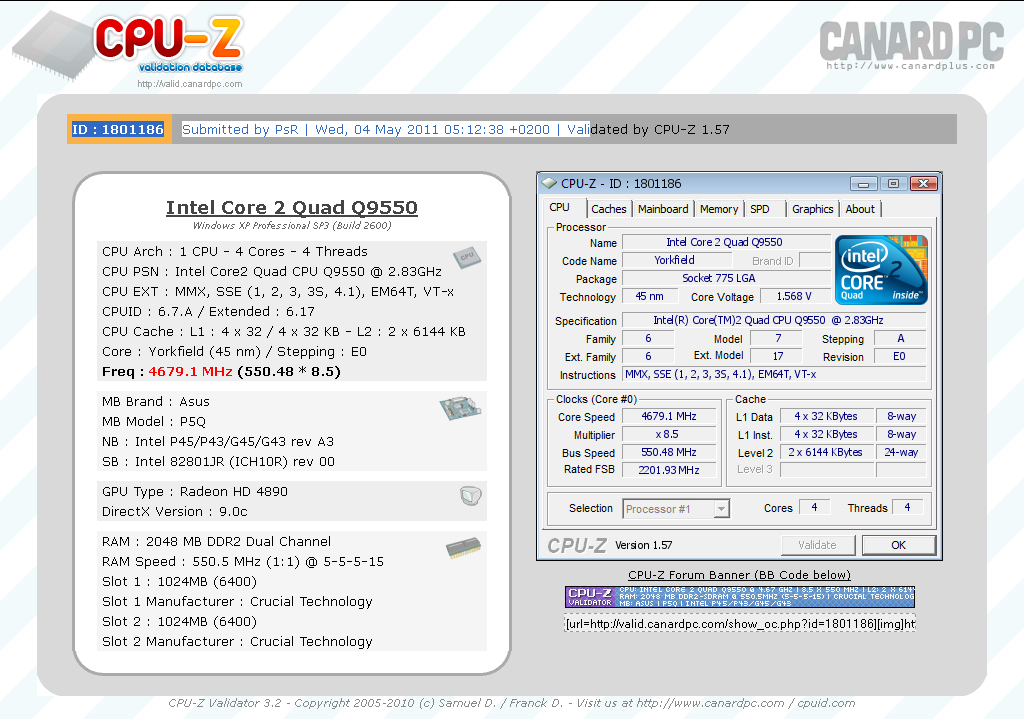This screenshot has height=719, width=1024.
Task: Click the Package value Socket 775 LGA
Action: click(x=726, y=278)
